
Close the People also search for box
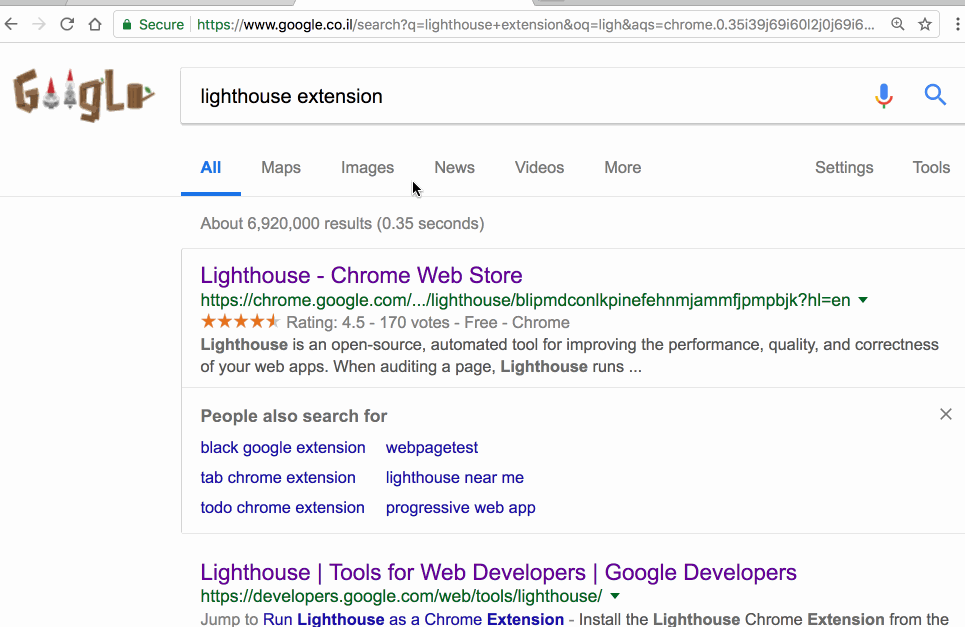coord(946,414)
